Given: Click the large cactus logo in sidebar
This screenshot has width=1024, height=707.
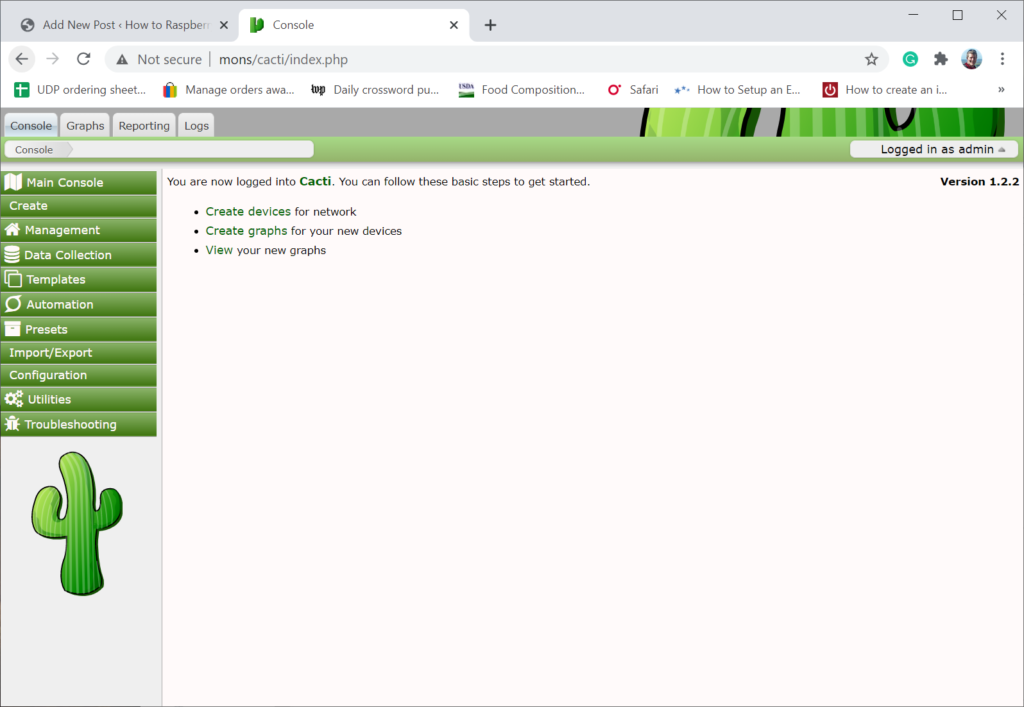Looking at the screenshot, I should 77,523.
